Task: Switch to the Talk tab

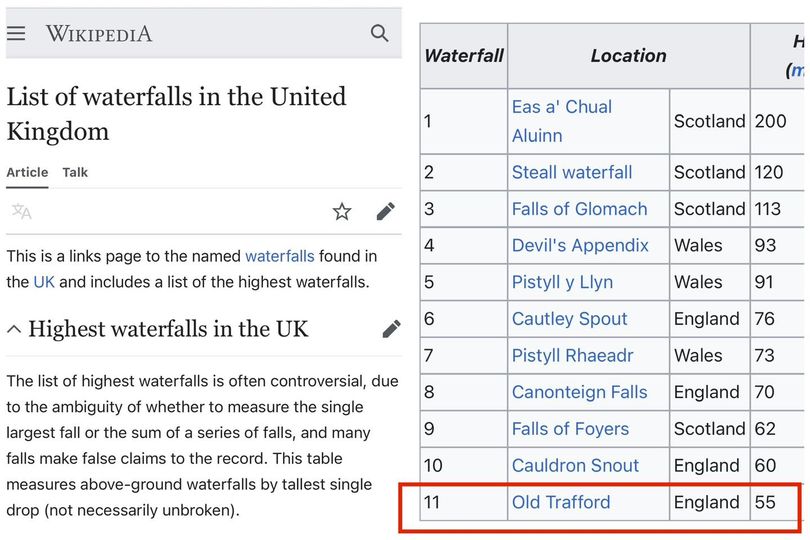Action: click(x=75, y=173)
